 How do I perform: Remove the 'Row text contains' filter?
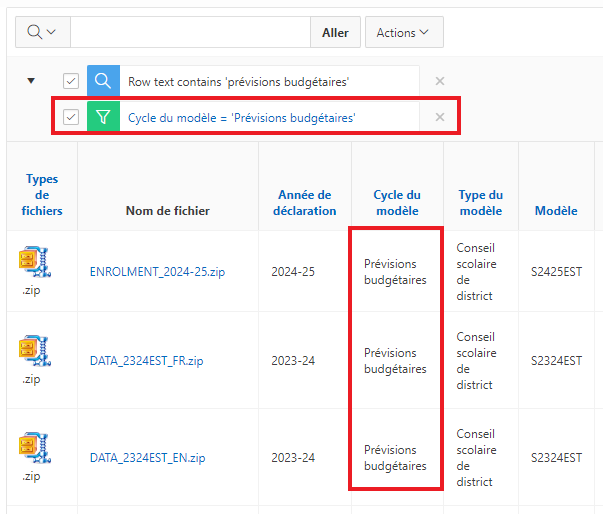point(439,81)
